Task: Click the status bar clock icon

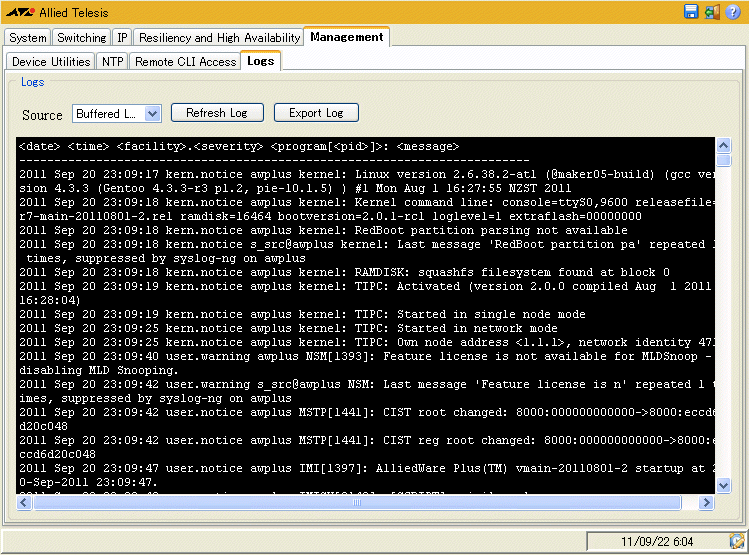Action: [x=737, y=541]
